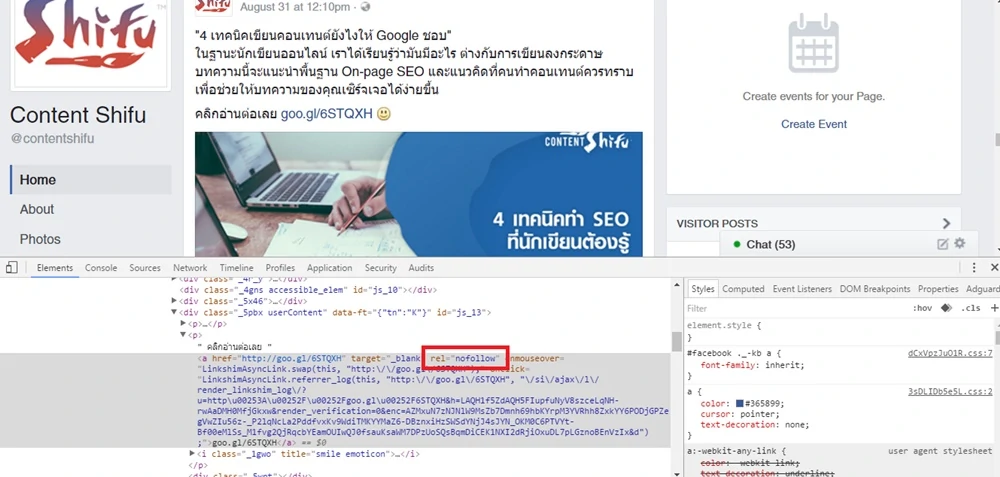
Task: Switch to the Audits tab
Action: [x=421, y=268]
